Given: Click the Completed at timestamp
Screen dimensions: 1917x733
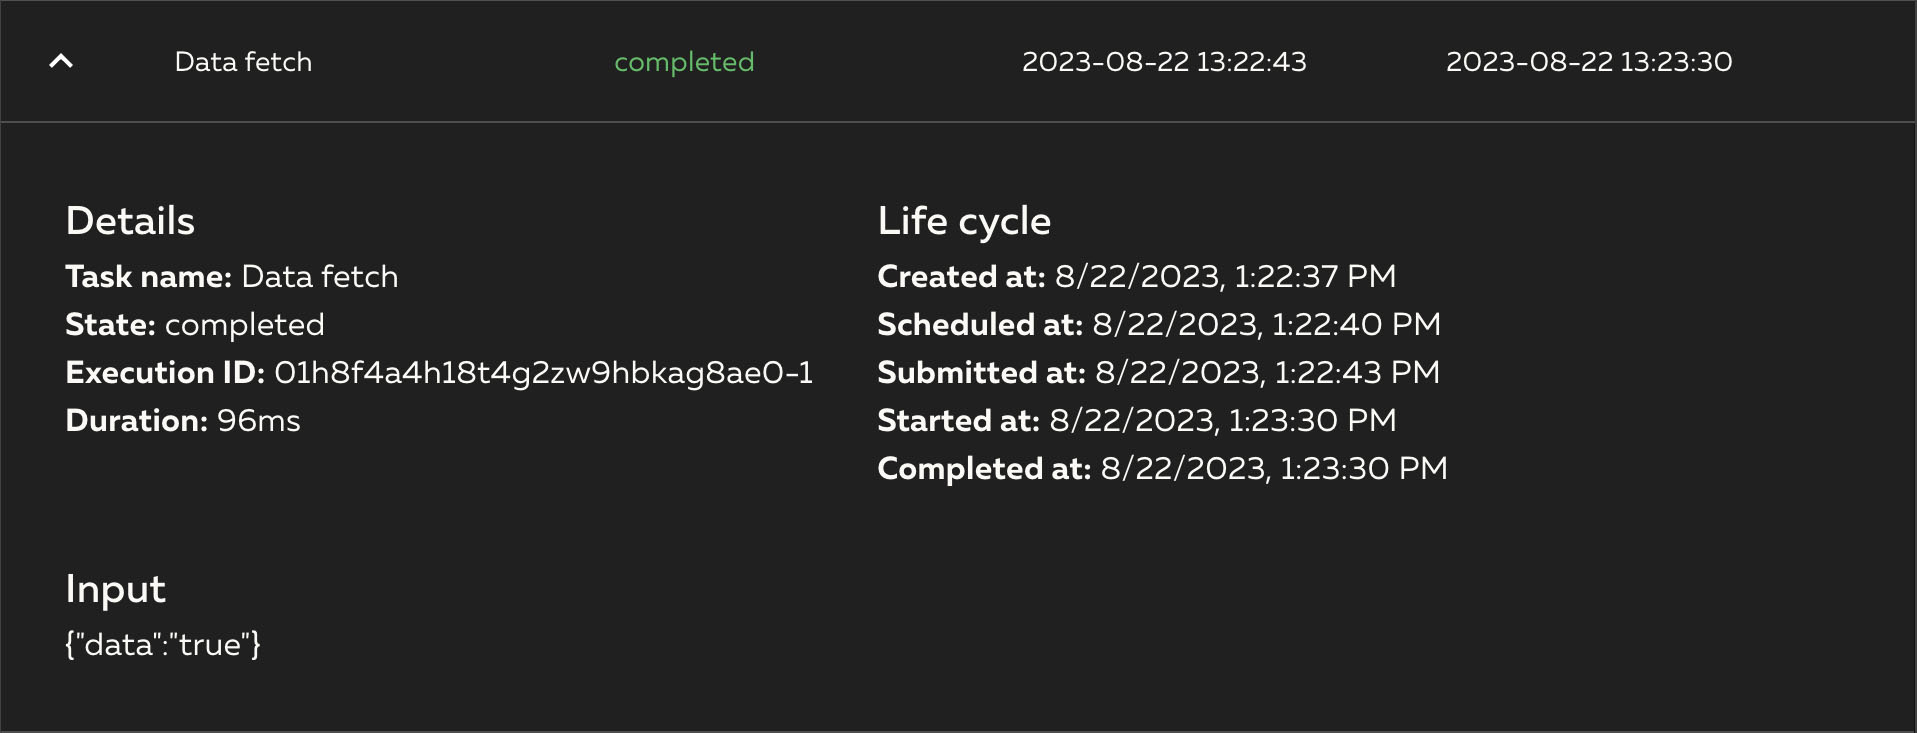Looking at the screenshot, I should coord(1272,468).
